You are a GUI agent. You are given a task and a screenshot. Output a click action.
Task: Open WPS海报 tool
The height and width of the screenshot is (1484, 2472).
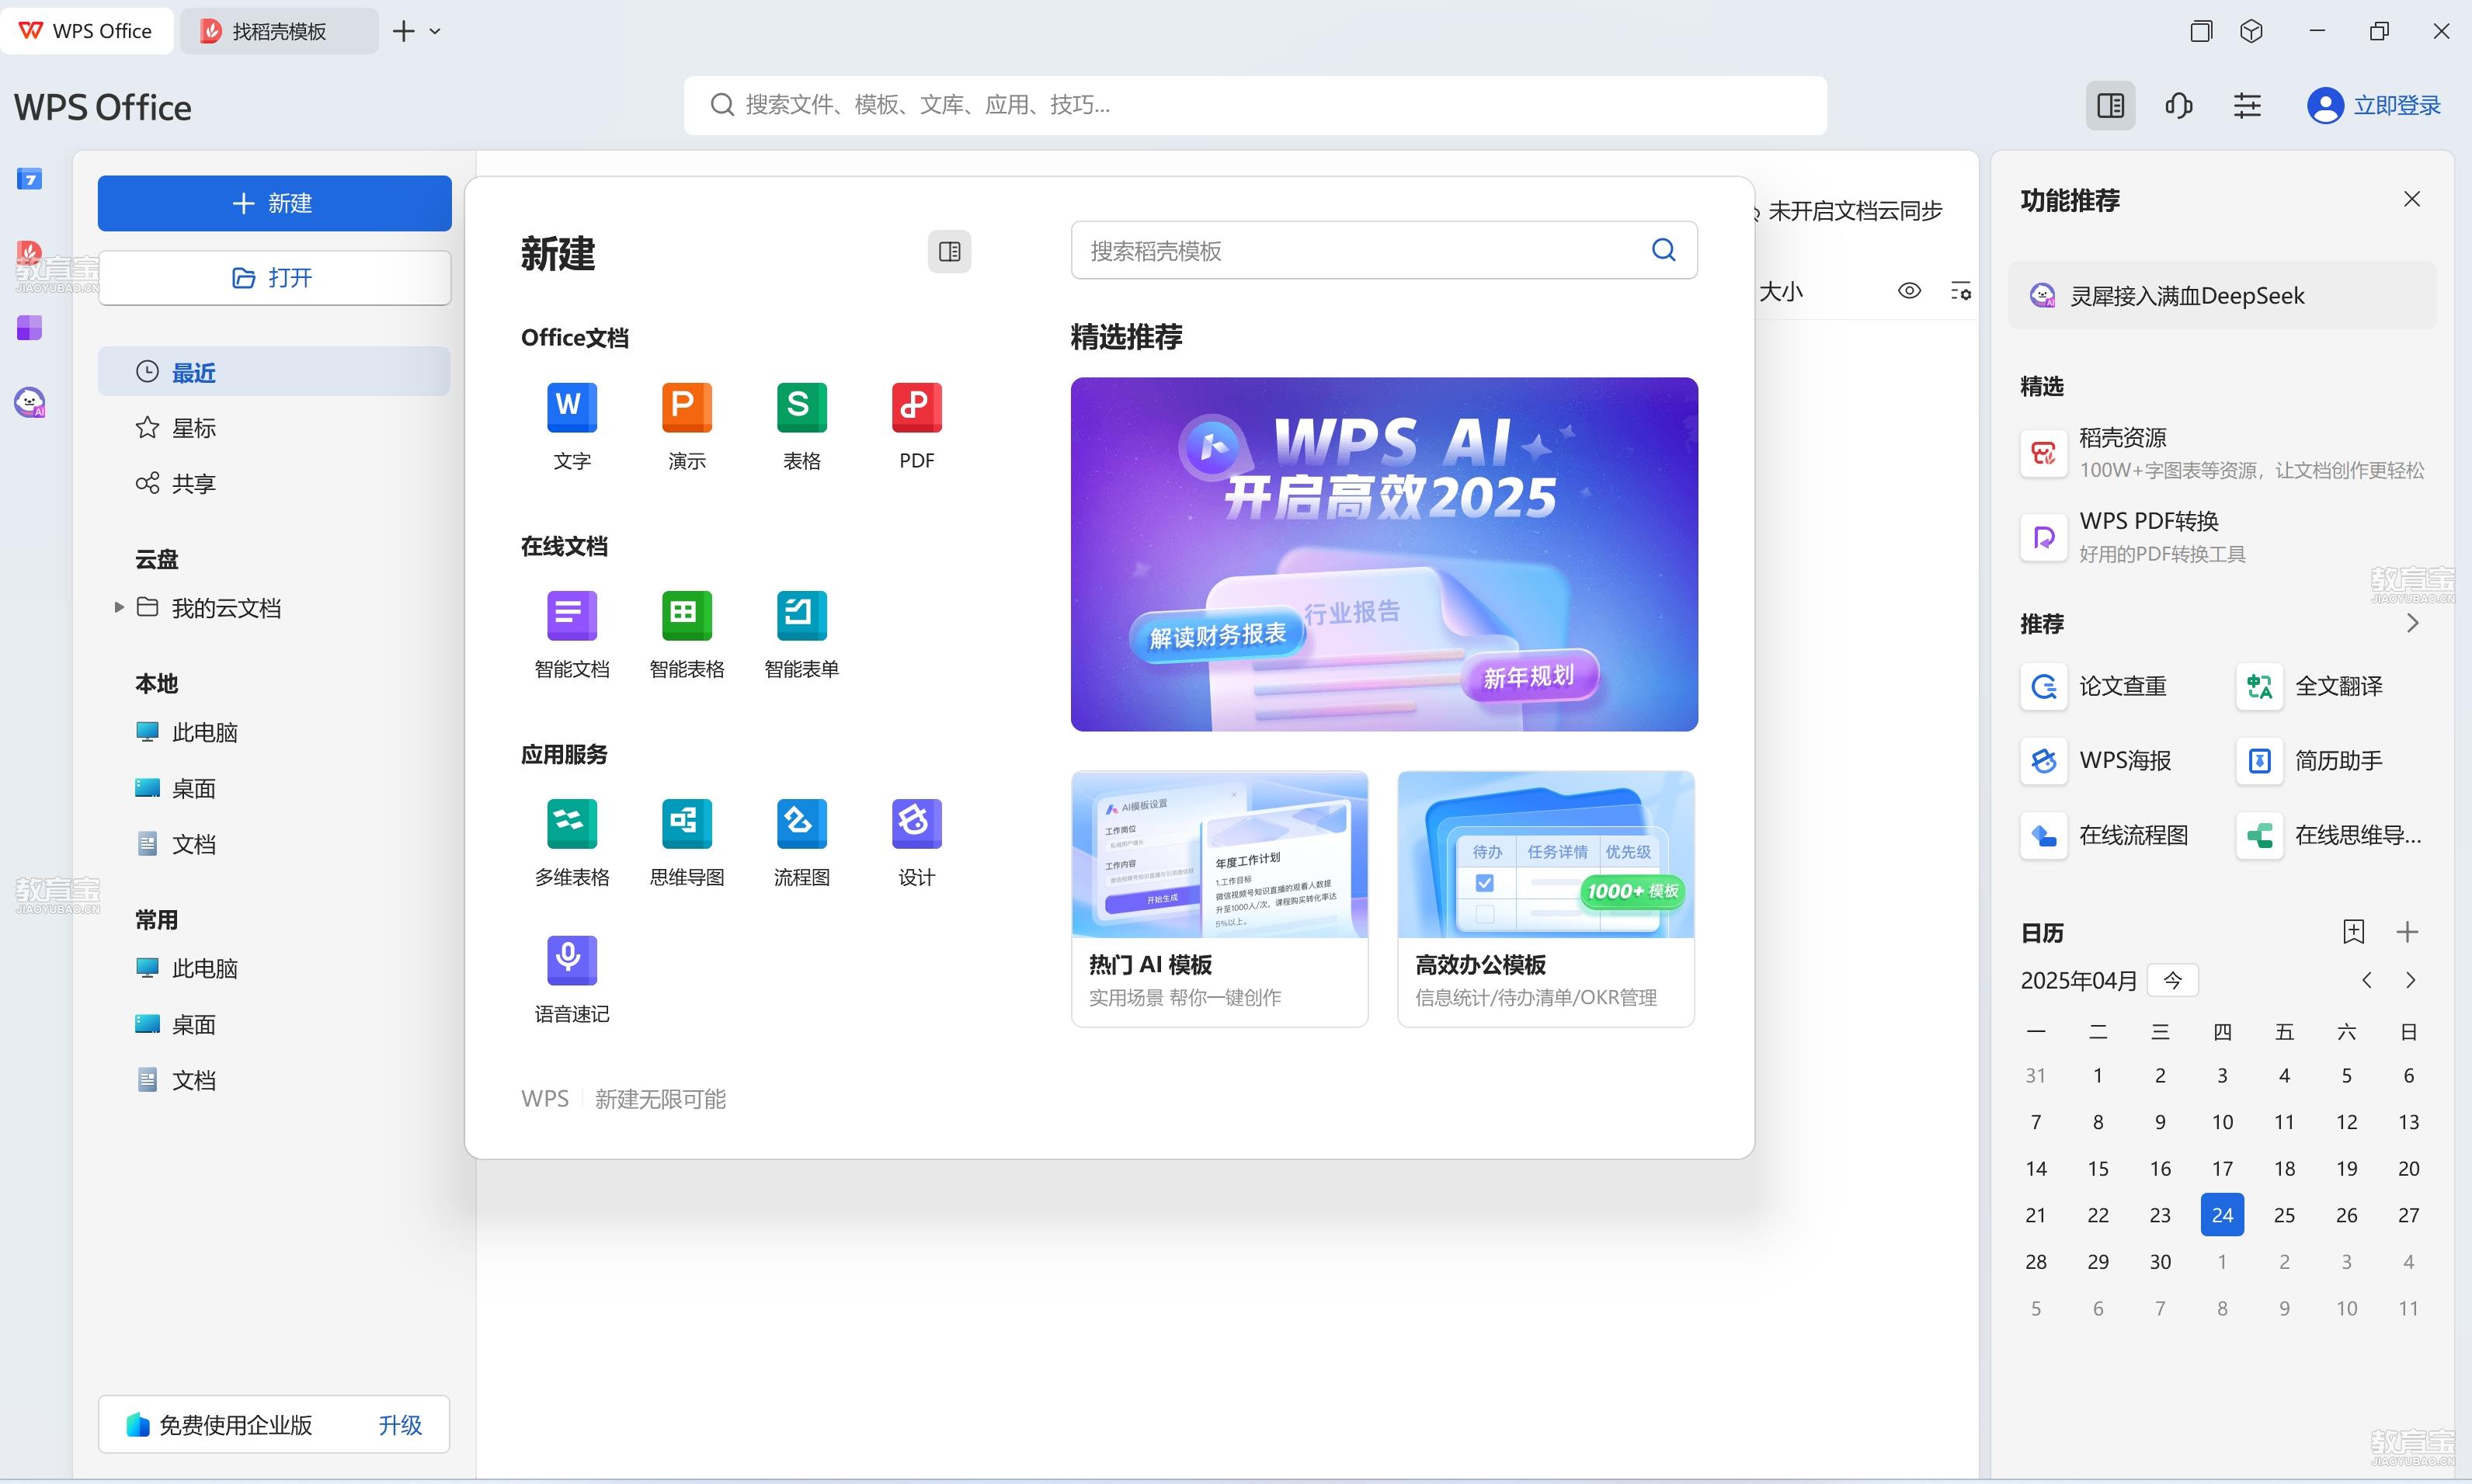(2097, 760)
